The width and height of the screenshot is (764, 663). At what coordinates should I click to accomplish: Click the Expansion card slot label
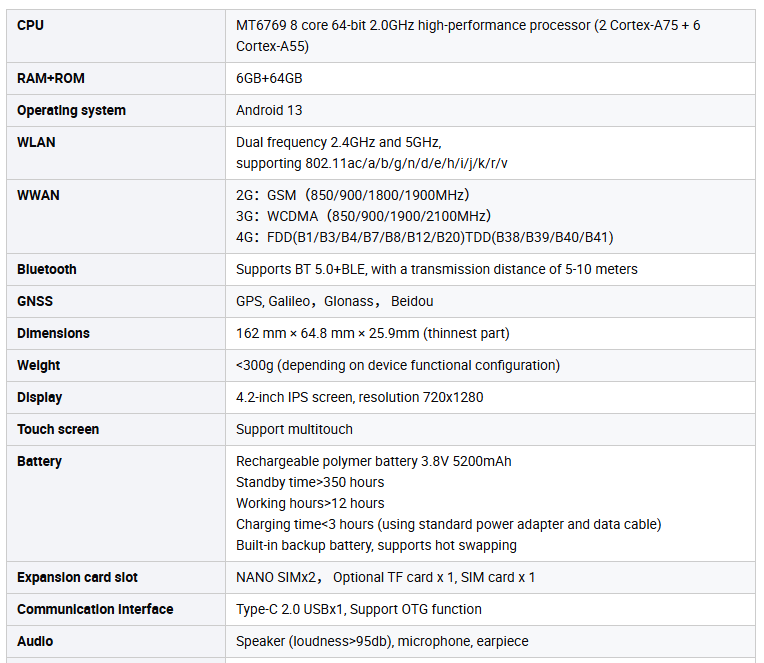[x=77, y=577]
